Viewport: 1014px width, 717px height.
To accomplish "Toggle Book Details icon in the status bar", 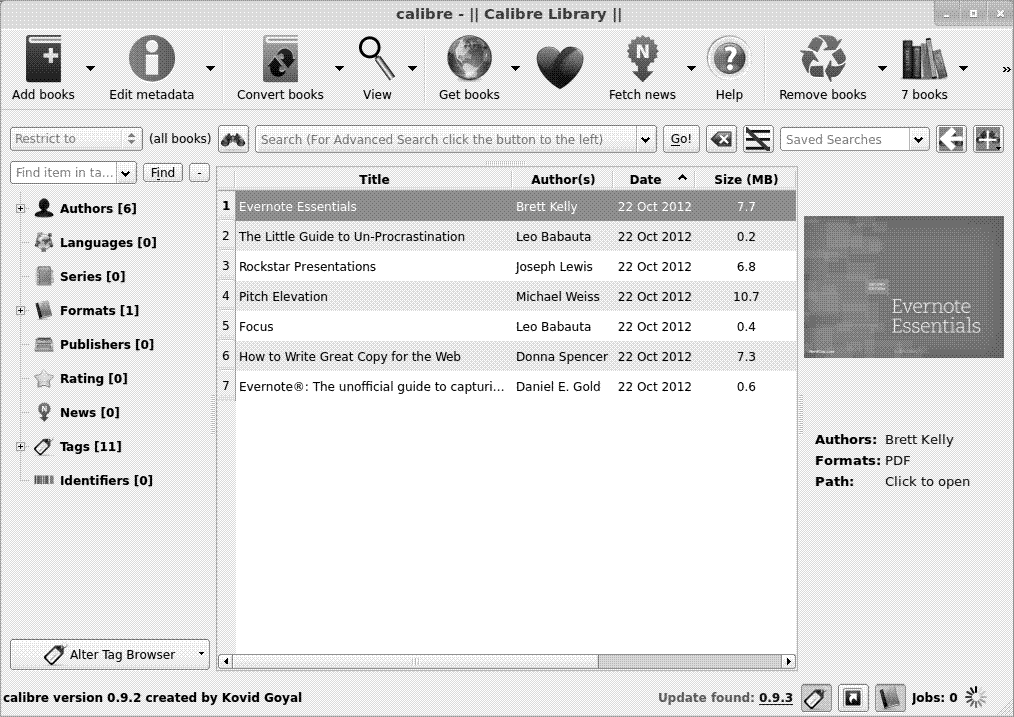I will pyautogui.click(x=890, y=698).
